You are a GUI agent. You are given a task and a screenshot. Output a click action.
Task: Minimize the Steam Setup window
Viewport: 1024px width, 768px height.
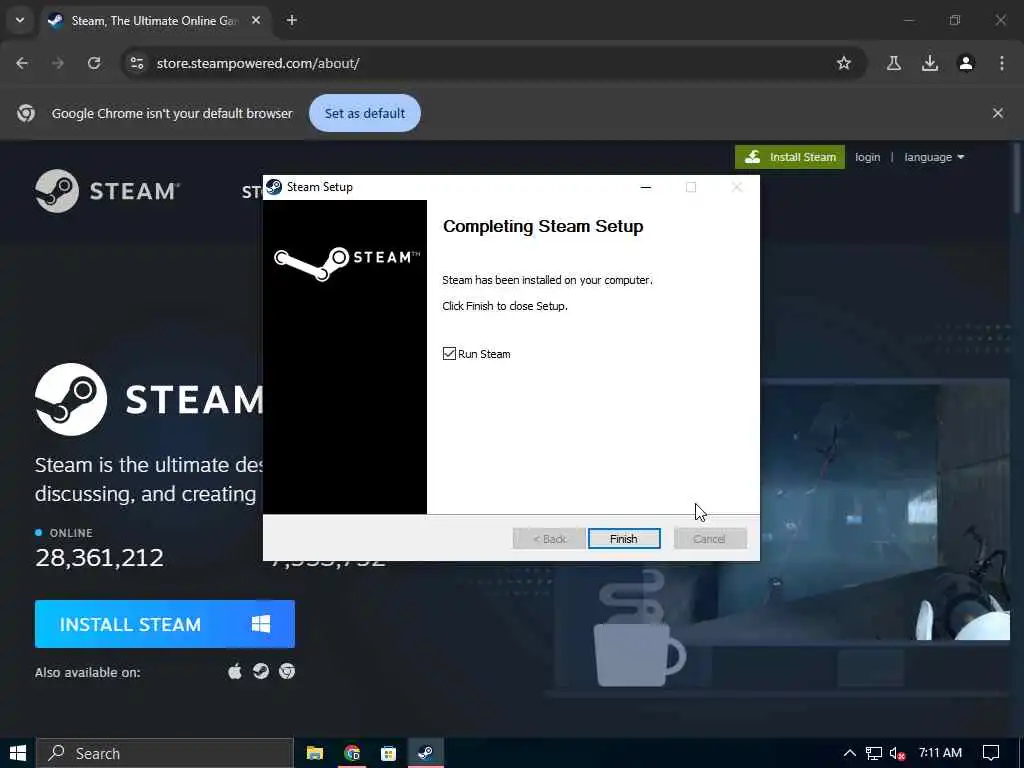pyautogui.click(x=646, y=187)
